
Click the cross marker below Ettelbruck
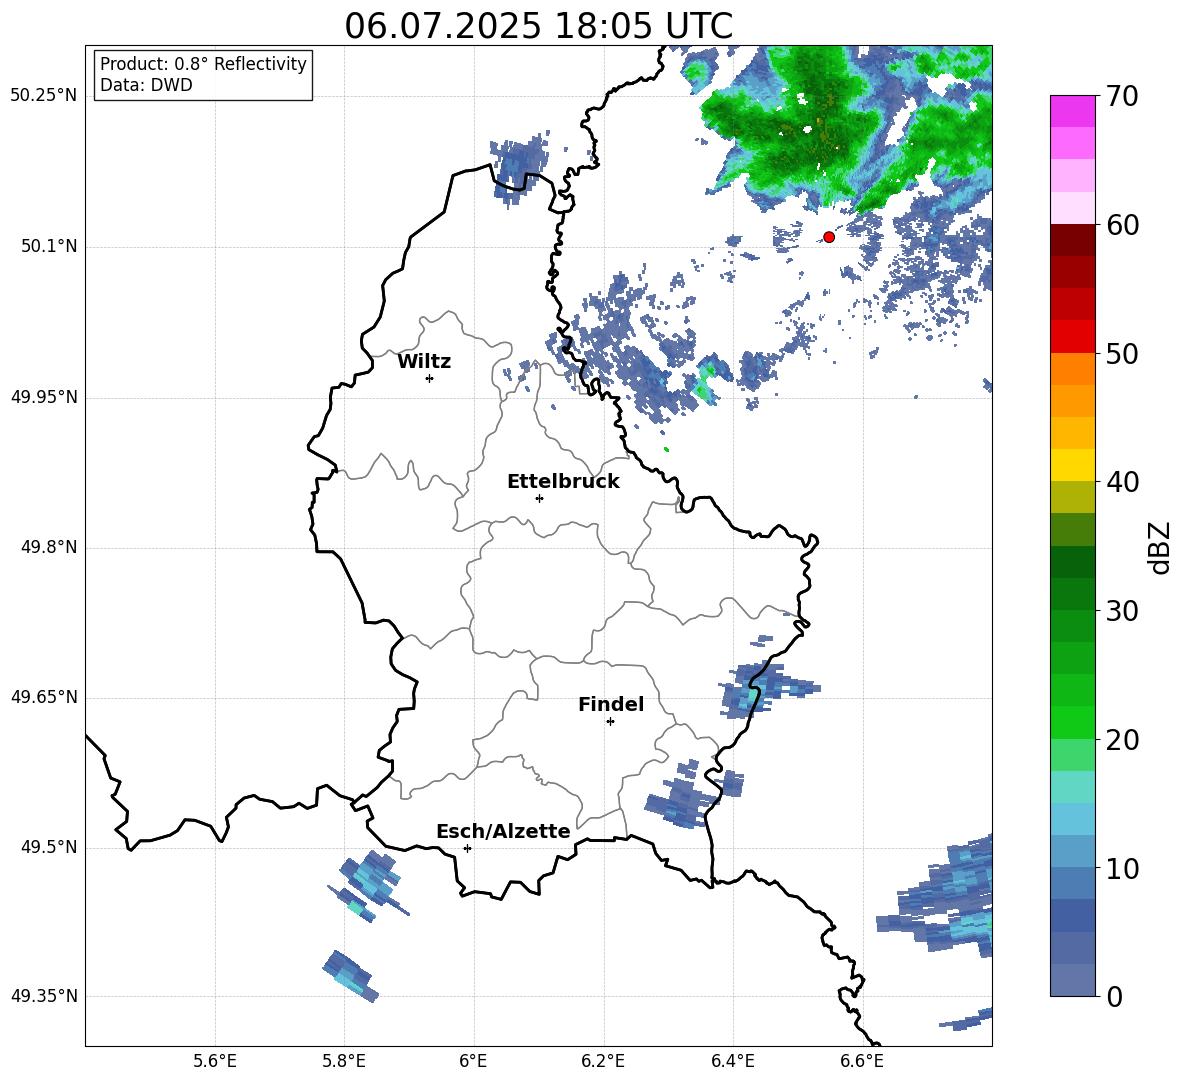[x=539, y=498]
